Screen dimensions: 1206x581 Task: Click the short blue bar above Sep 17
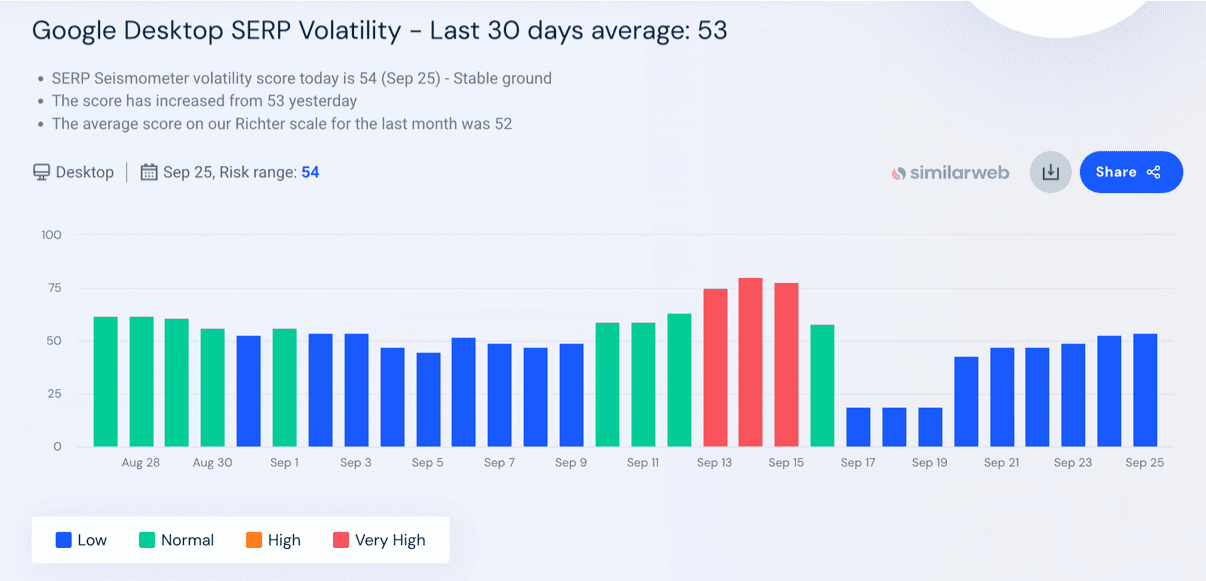point(858,427)
